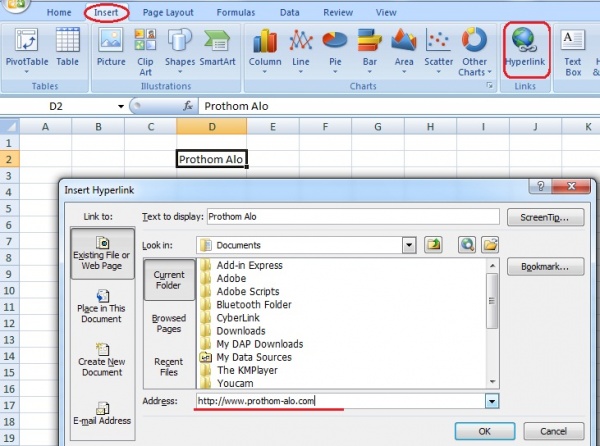Show Browsed Pages list
This screenshot has height=446, width=600.
click(x=169, y=323)
